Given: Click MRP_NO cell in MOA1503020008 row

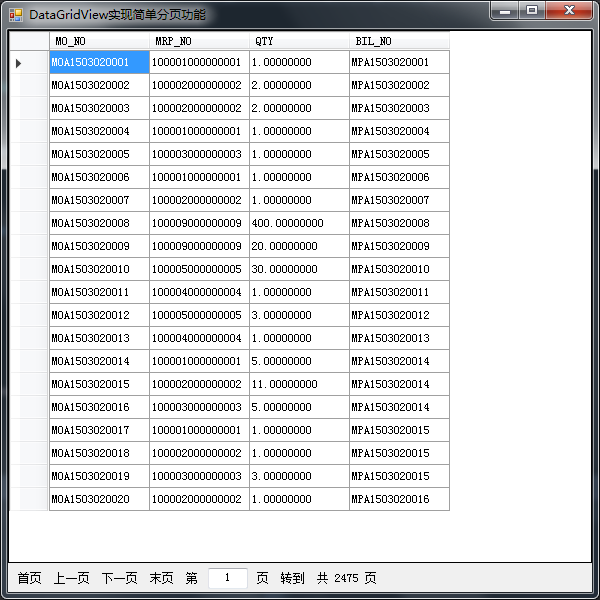Looking at the screenshot, I should [199, 223].
